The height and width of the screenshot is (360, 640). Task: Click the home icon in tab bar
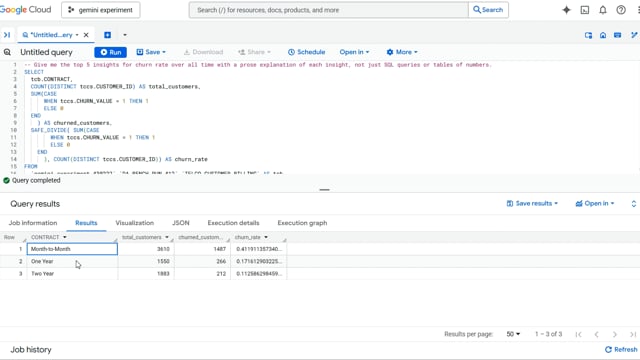(603, 36)
